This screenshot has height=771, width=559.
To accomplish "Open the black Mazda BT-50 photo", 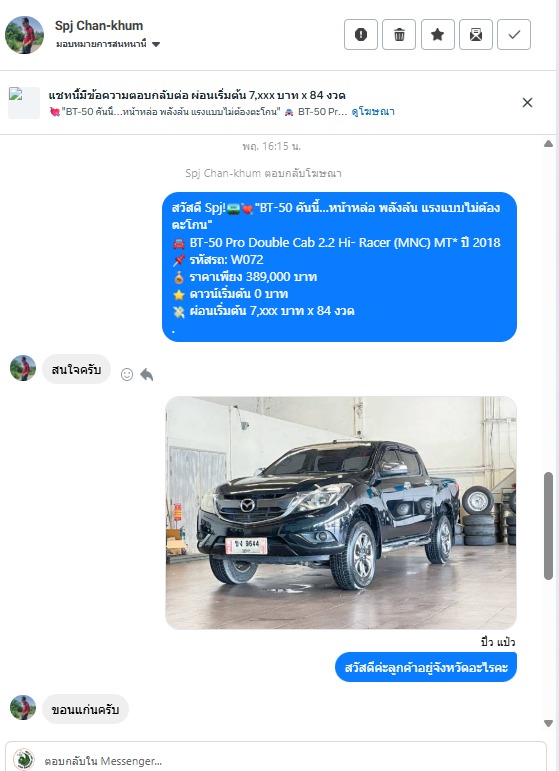I will (x=341, y=513).
